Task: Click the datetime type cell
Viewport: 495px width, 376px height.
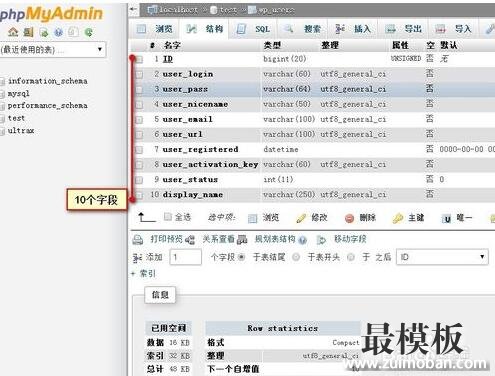Action: click(x=281, y=149)
